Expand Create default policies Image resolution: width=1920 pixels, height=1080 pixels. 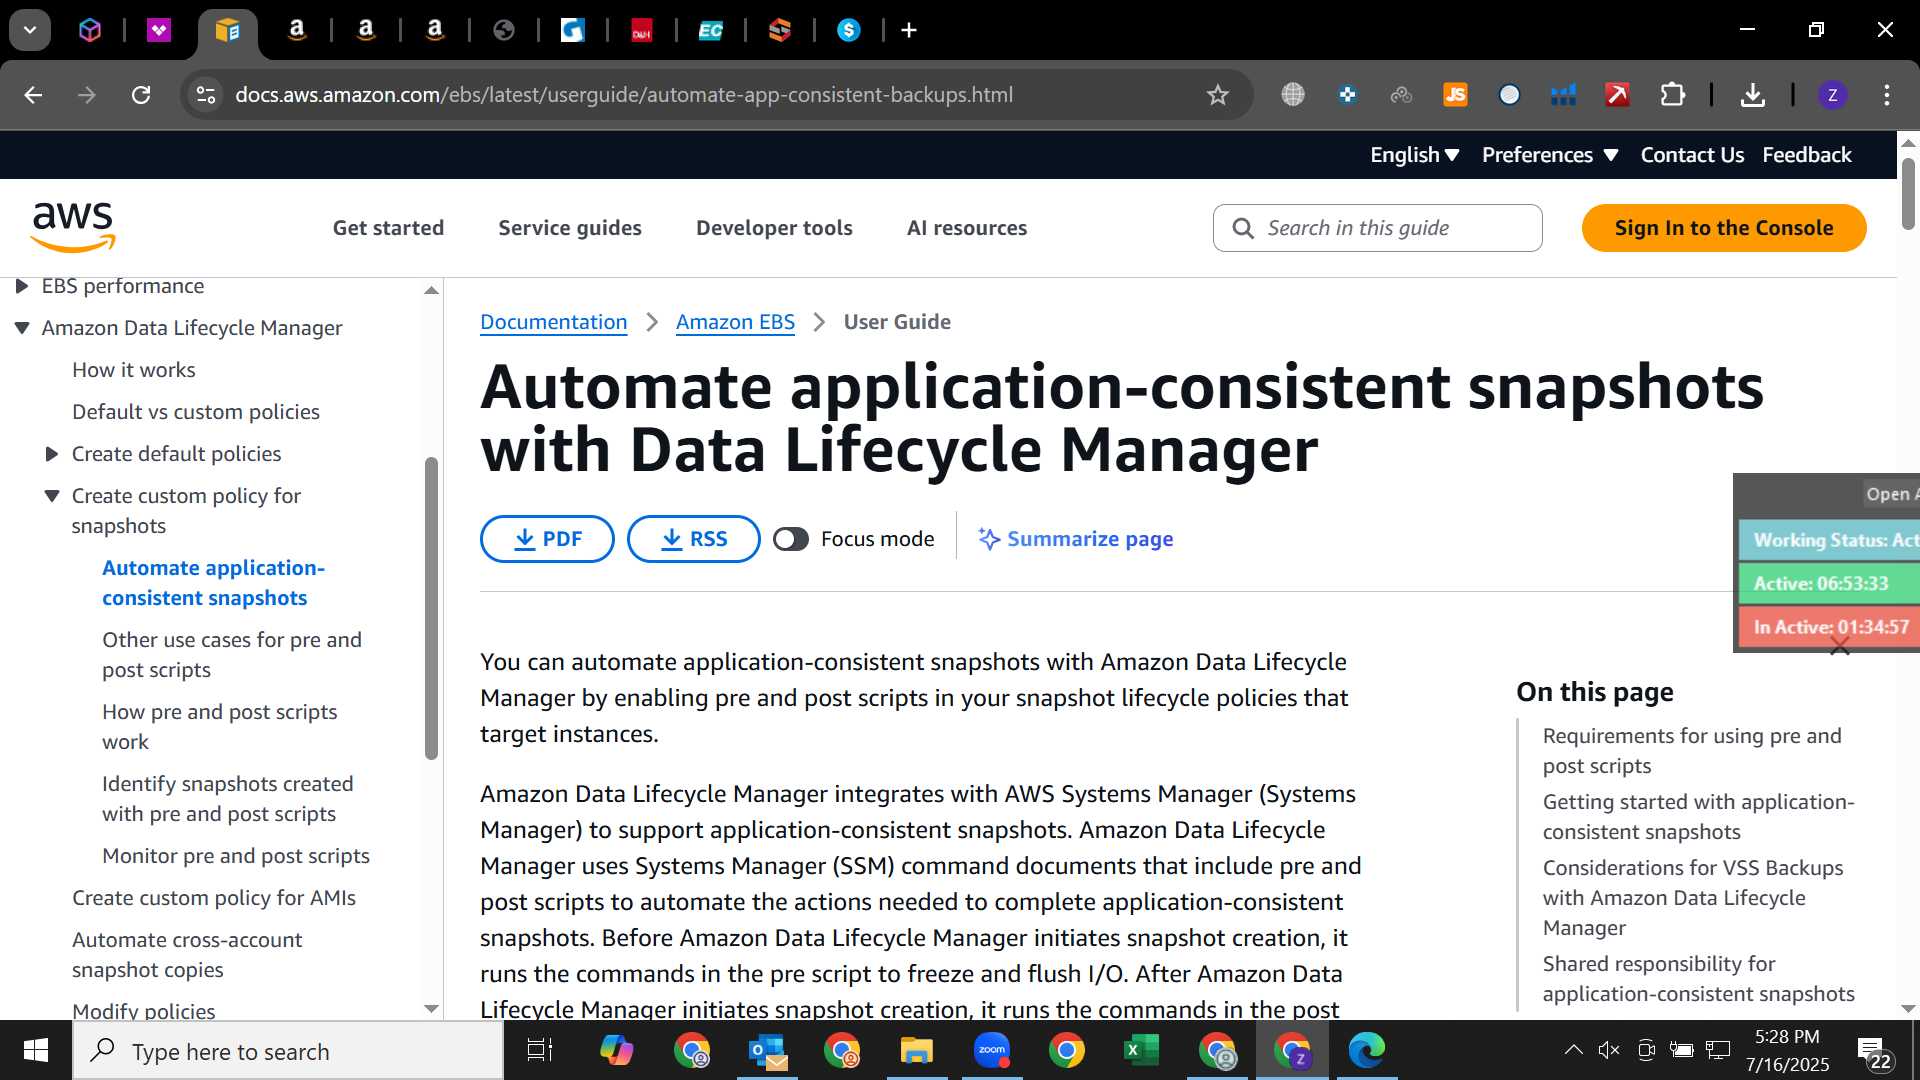pos(52,454)
